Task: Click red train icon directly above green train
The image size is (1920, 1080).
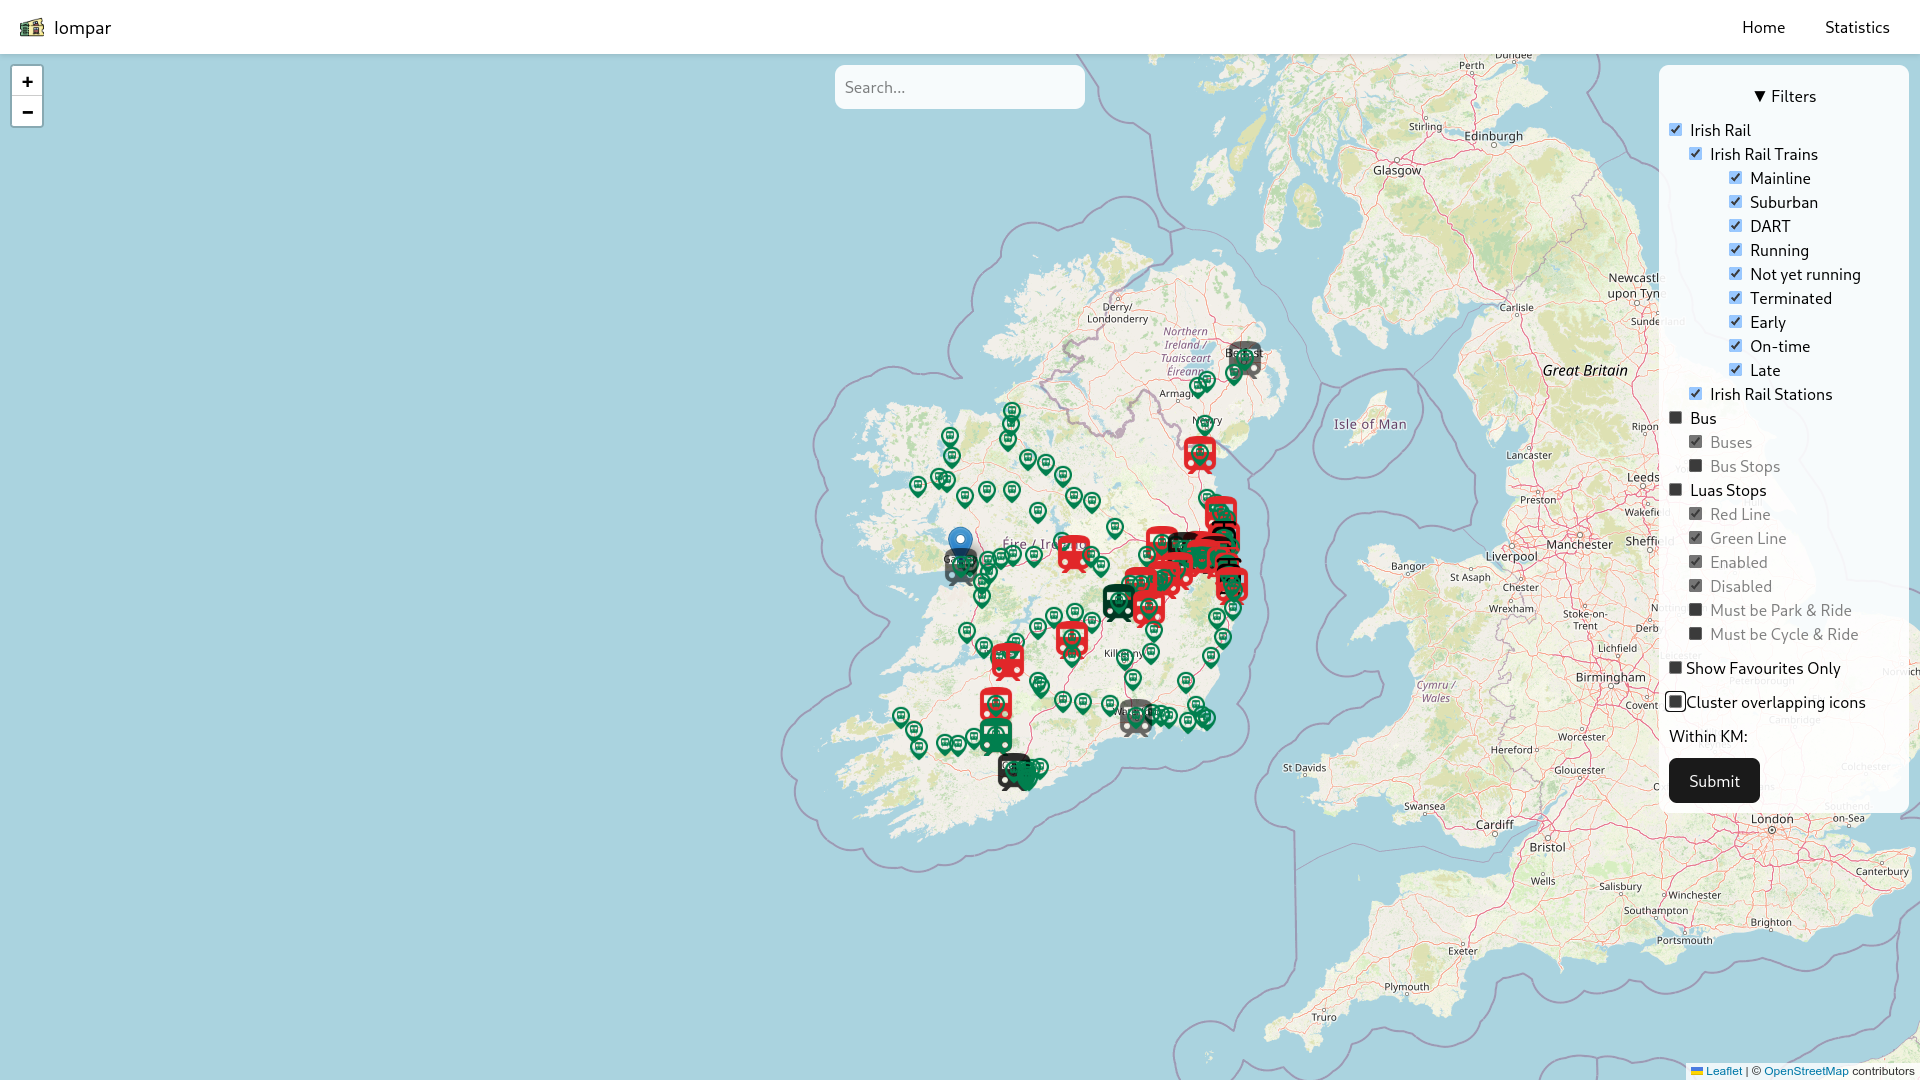Action: click(996, 705)
